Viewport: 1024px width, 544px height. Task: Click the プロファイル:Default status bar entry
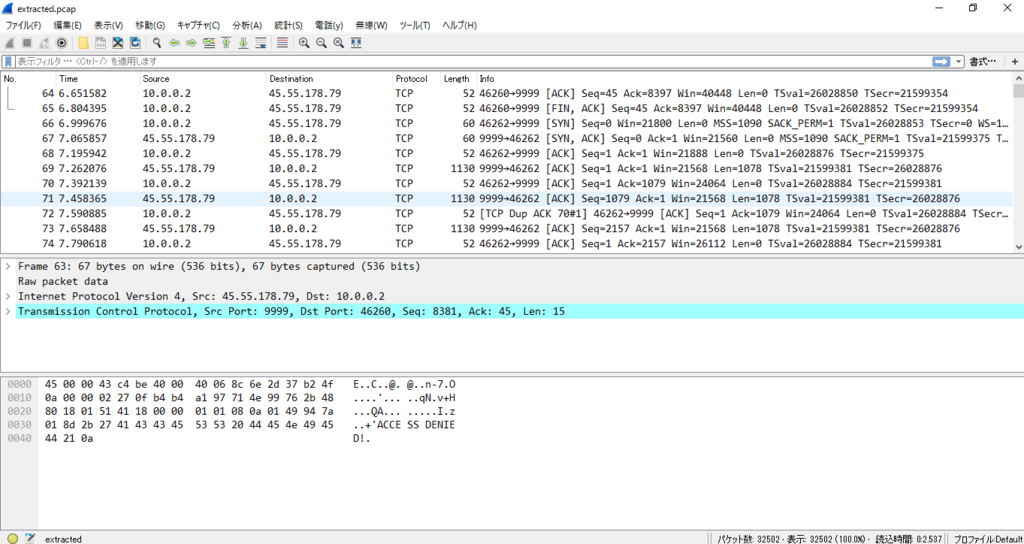tap(987, 539)
